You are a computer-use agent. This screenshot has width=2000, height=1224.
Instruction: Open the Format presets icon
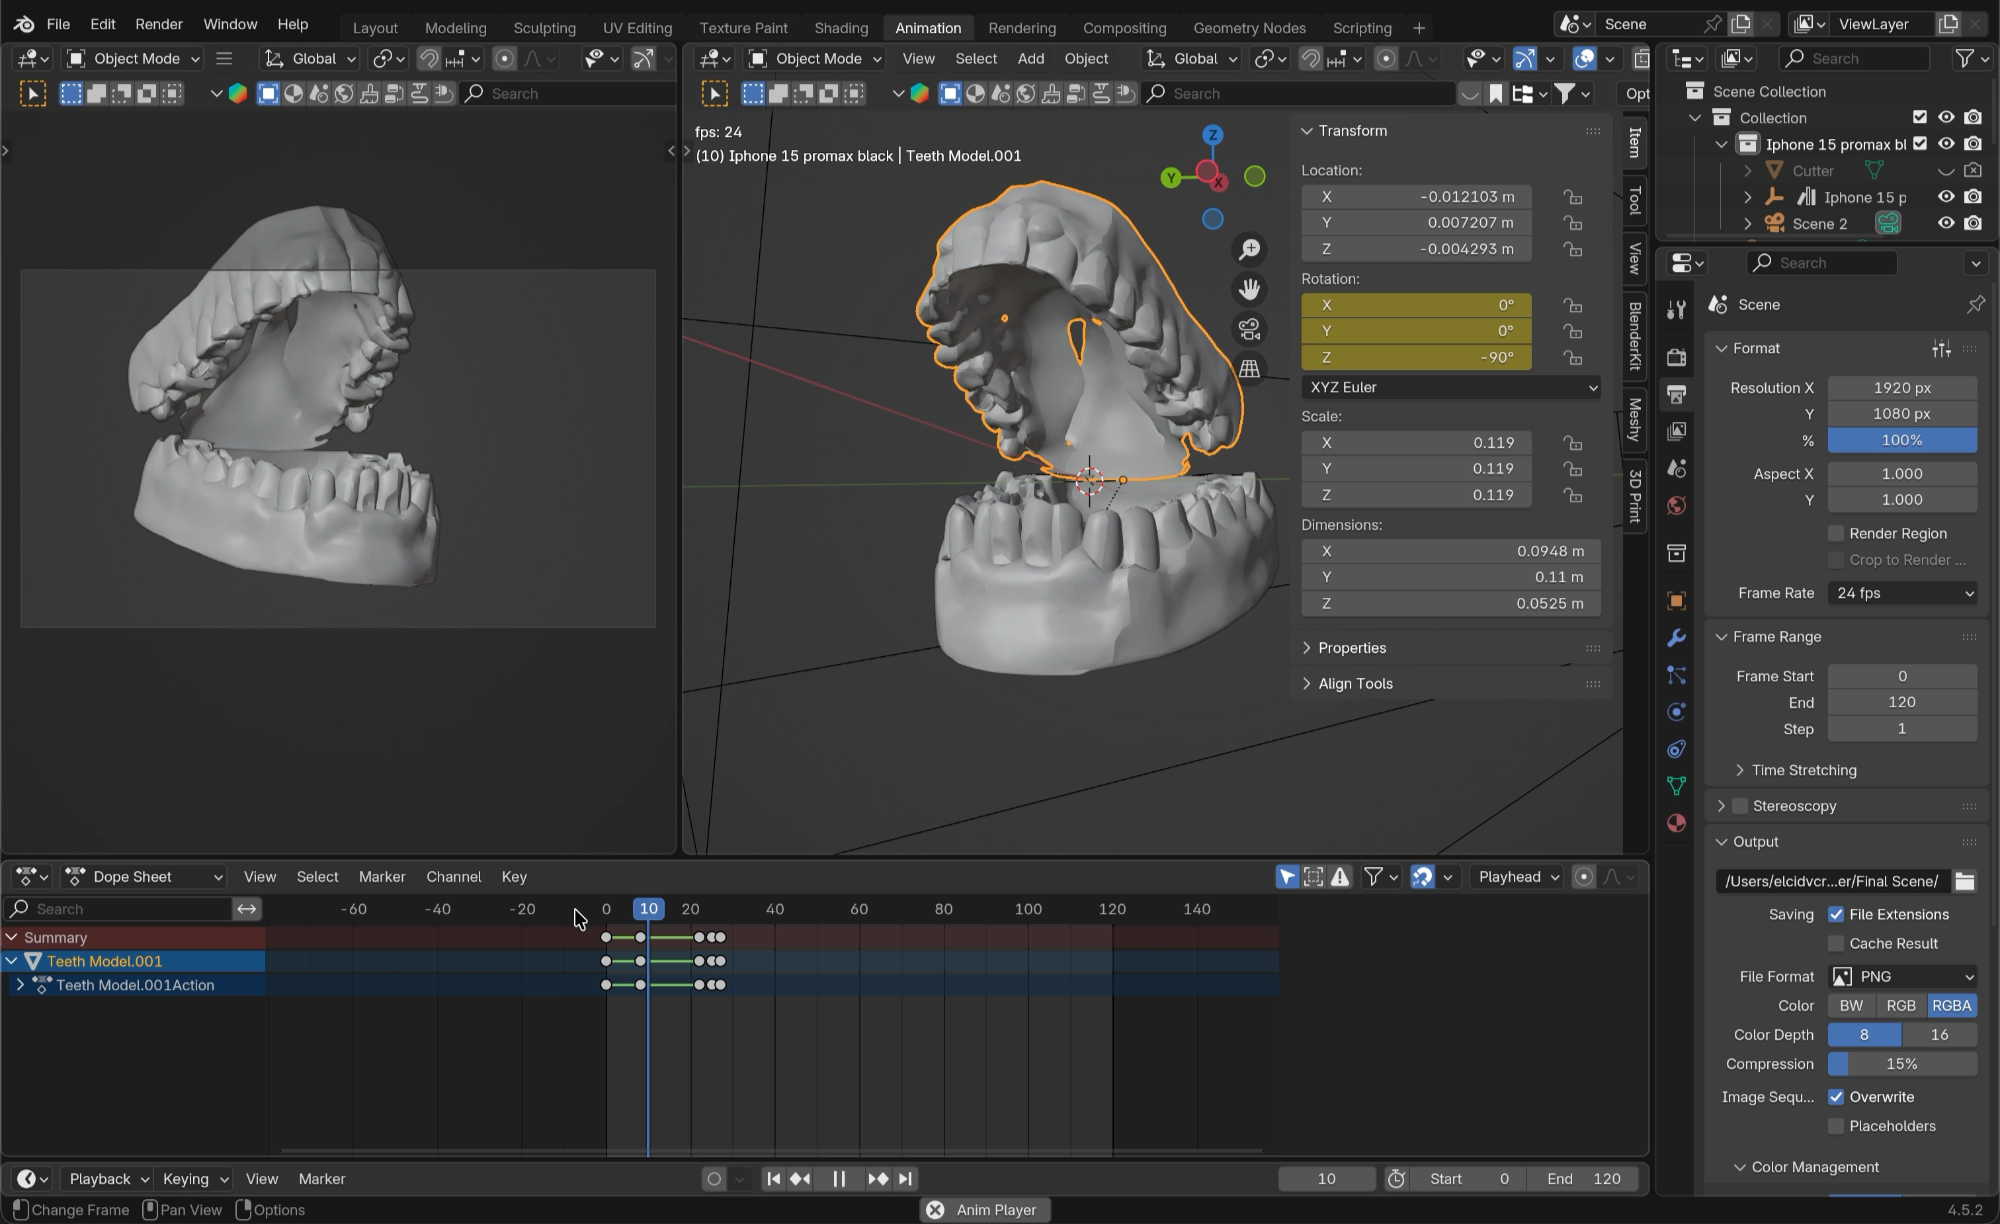(x=1941, y=348)
